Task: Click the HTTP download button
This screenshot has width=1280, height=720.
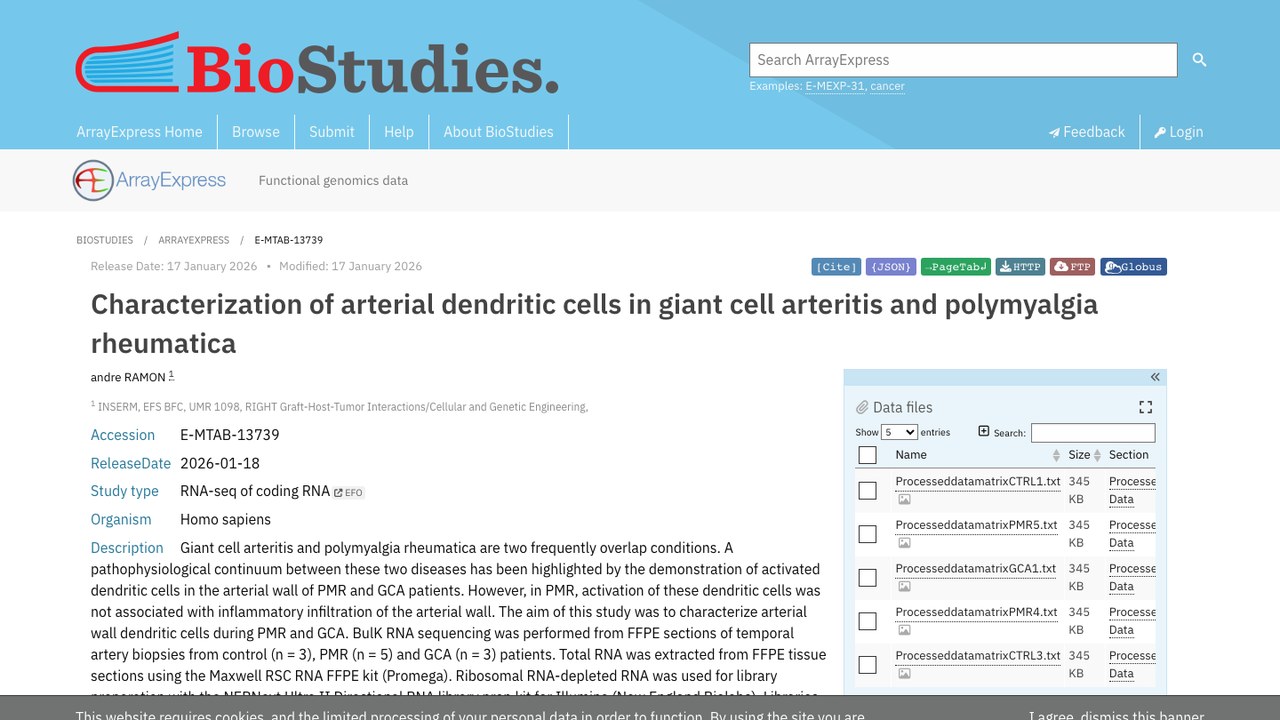Action: (x=1020, y=267)
